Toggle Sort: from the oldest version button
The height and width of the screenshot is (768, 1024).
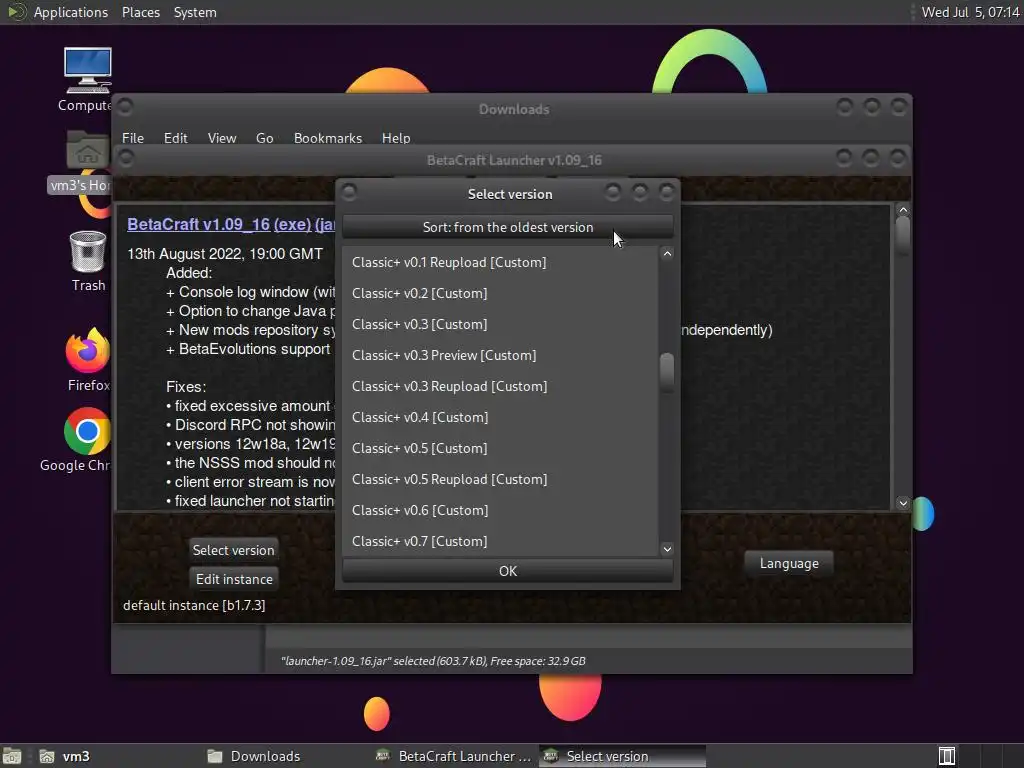point(507,227)
